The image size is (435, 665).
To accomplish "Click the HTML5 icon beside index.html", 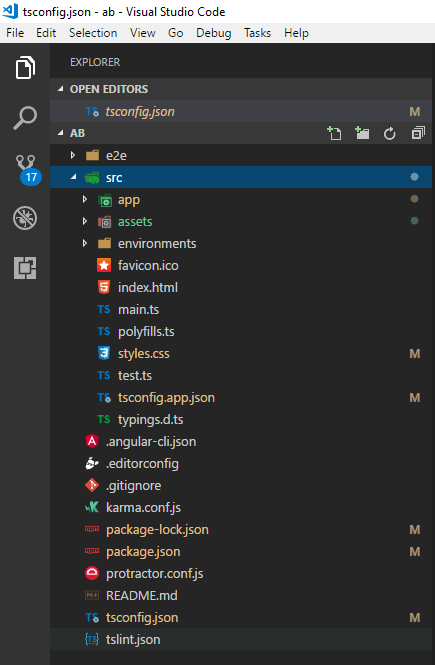I will coord(104,288).
